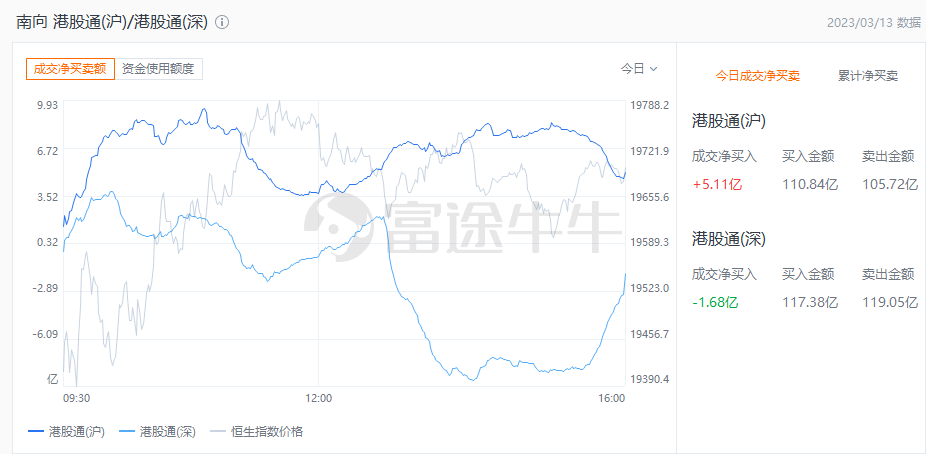The width and height of the screenshot is (926, 454).
Task: Click the 12:00 time axis marker
Action: (x=317, y=398)
